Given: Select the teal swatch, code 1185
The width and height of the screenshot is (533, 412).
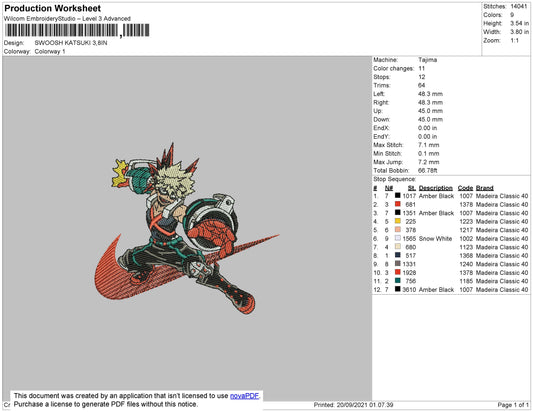Looking at the screenshot, I should 397,281.
